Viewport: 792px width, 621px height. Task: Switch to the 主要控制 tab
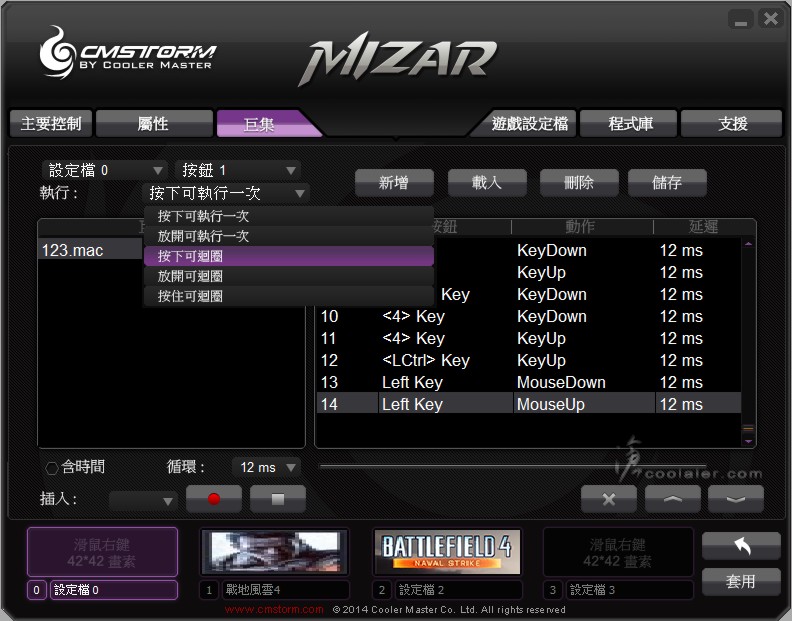click(51, 123)
